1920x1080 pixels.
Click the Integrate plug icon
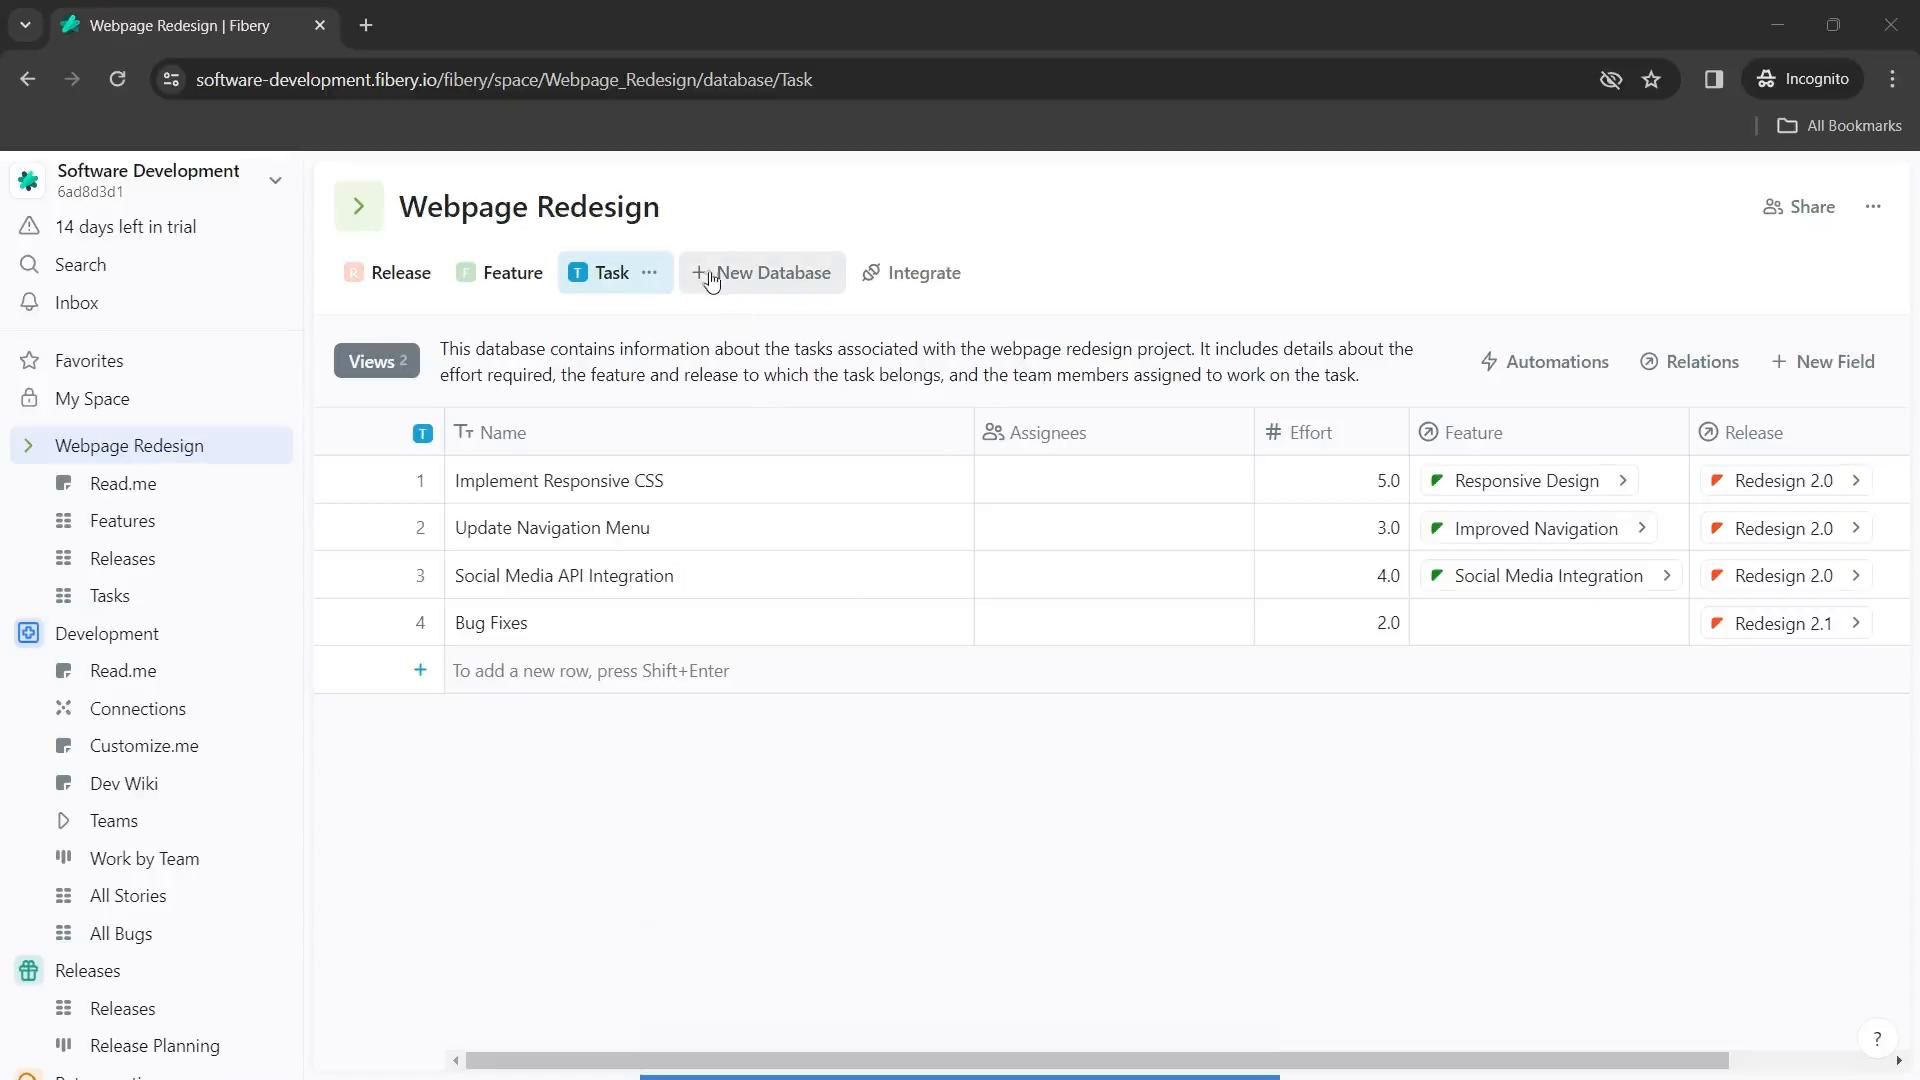click(x=871, y=272)
